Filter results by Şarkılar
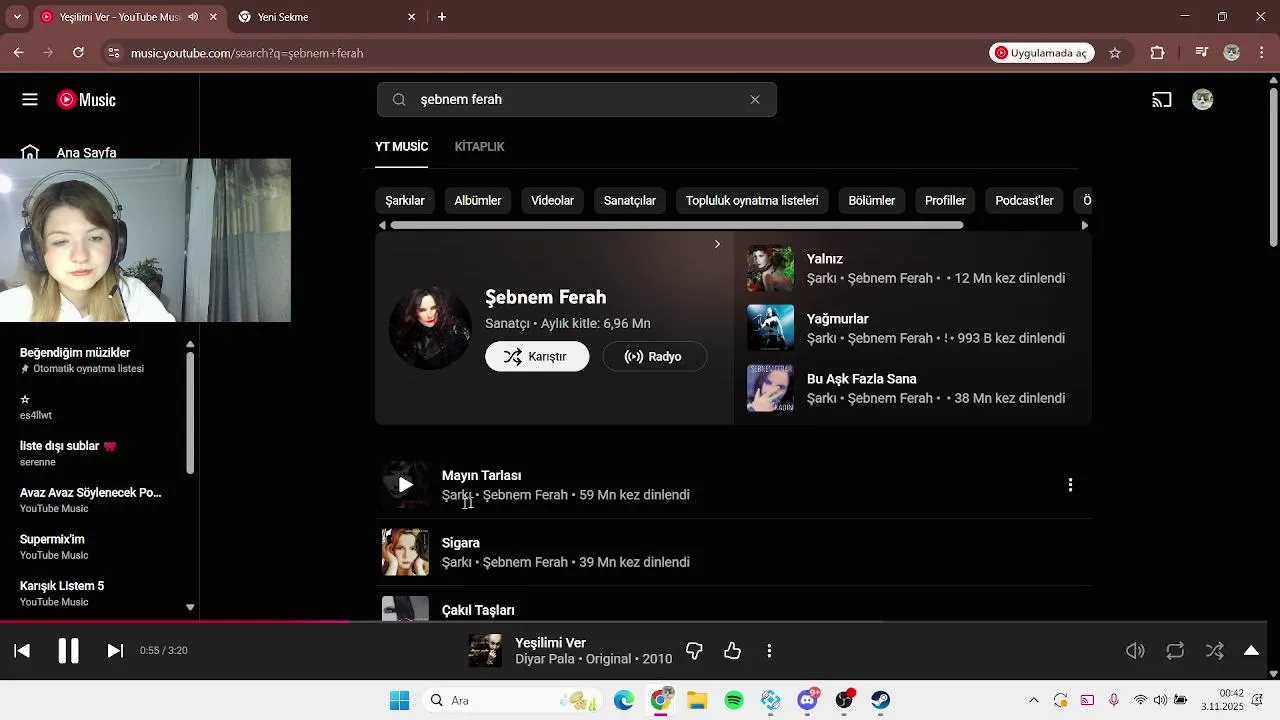The height and width of the screenshot is (720, 1280). pos(405,201)
